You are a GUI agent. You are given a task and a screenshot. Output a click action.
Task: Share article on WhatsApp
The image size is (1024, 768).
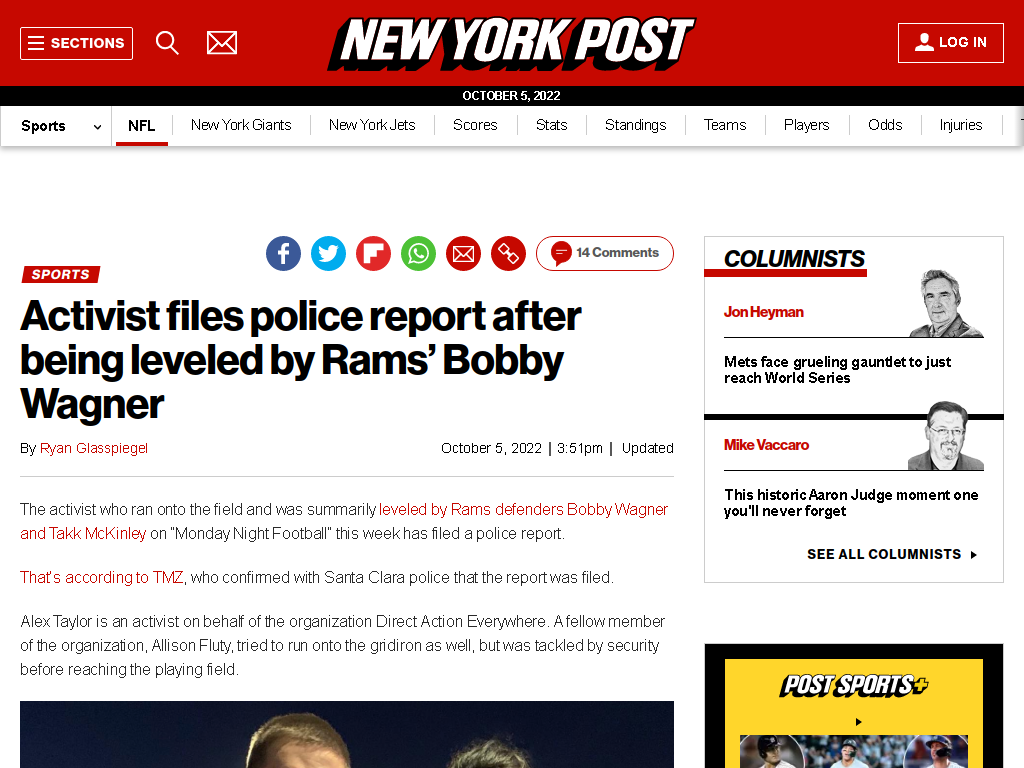pos(419,253)
